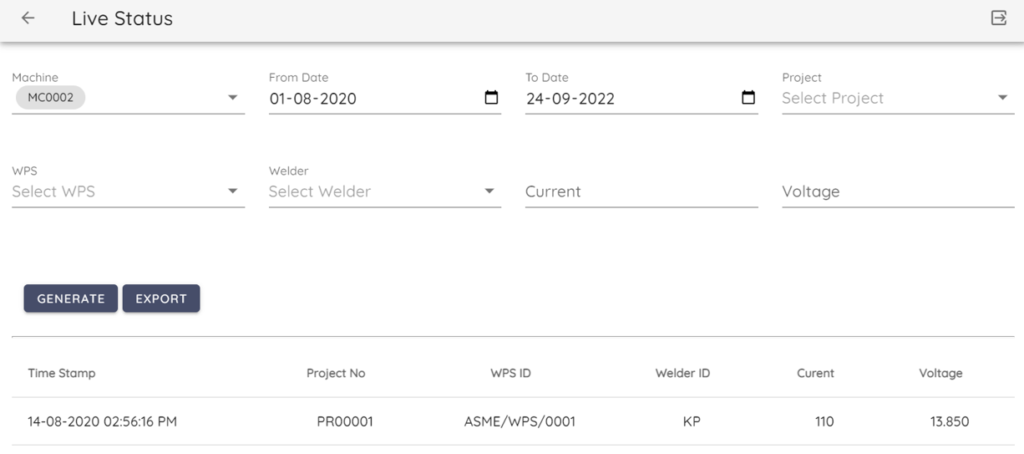Open the To Date calendar picker icon
This screenshot has width=1024, height=454.
748,98
